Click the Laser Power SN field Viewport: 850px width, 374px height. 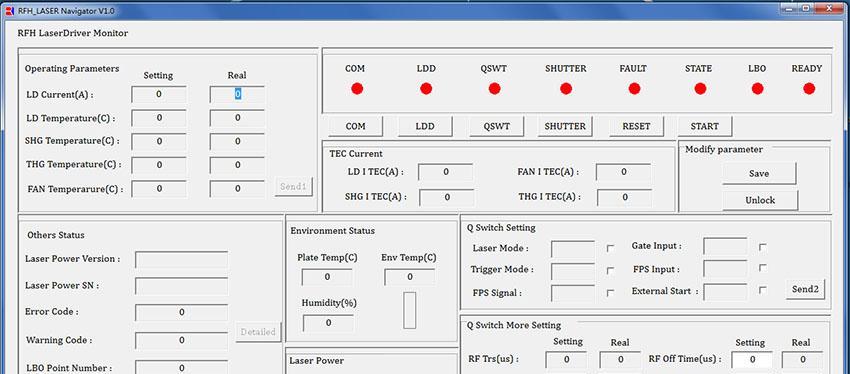coord(182,286)
